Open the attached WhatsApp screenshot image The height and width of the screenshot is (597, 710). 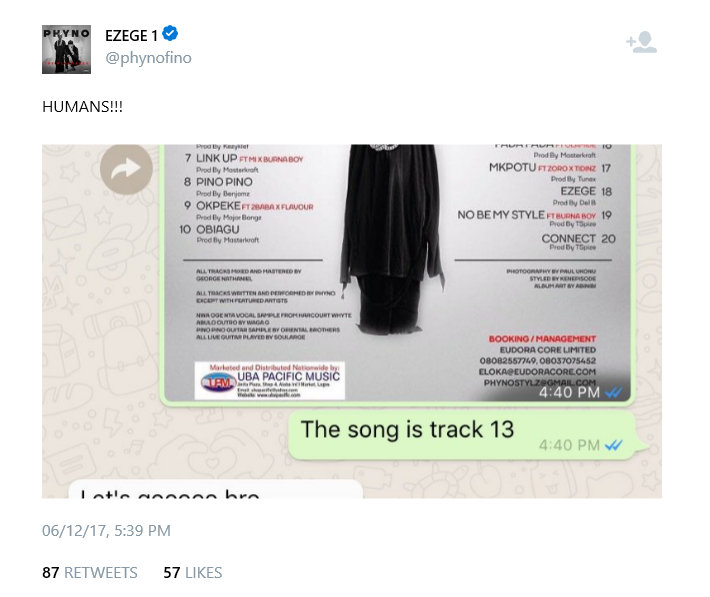[x=352, y=321]
